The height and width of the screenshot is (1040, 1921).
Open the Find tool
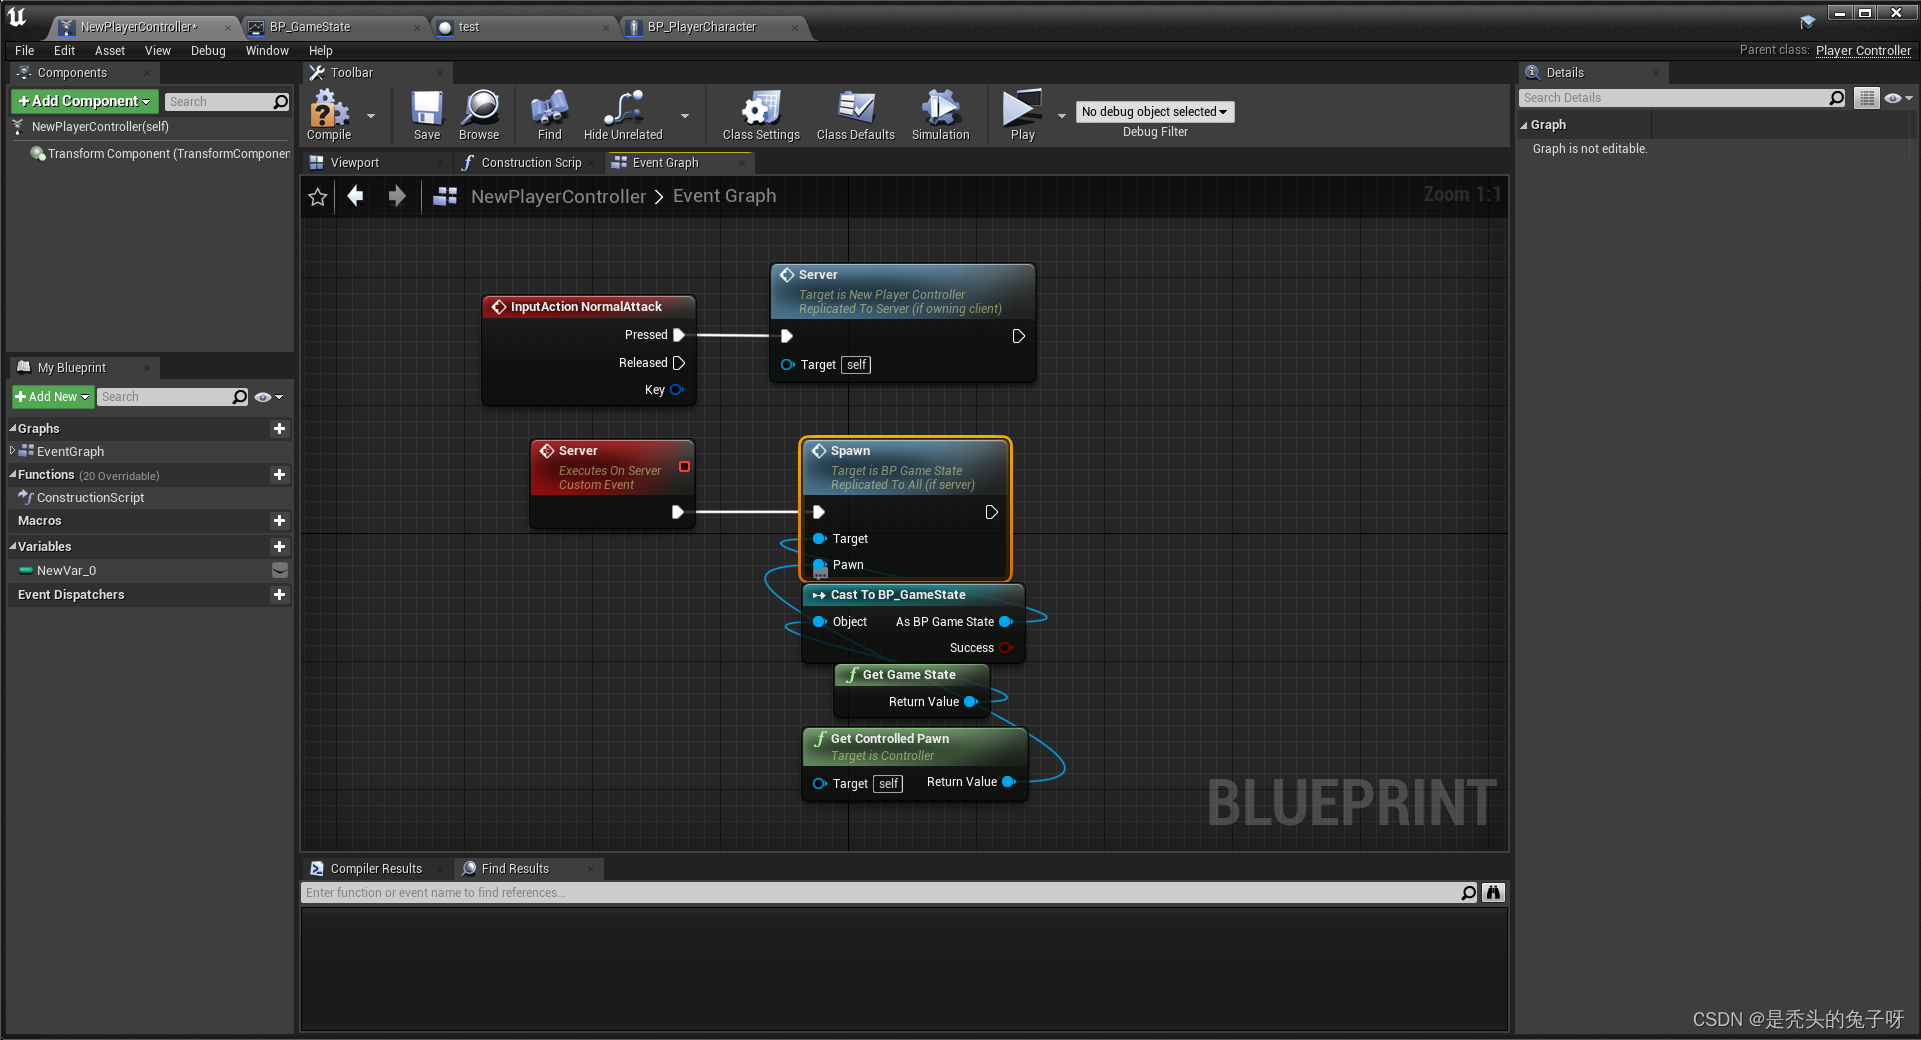548,112
